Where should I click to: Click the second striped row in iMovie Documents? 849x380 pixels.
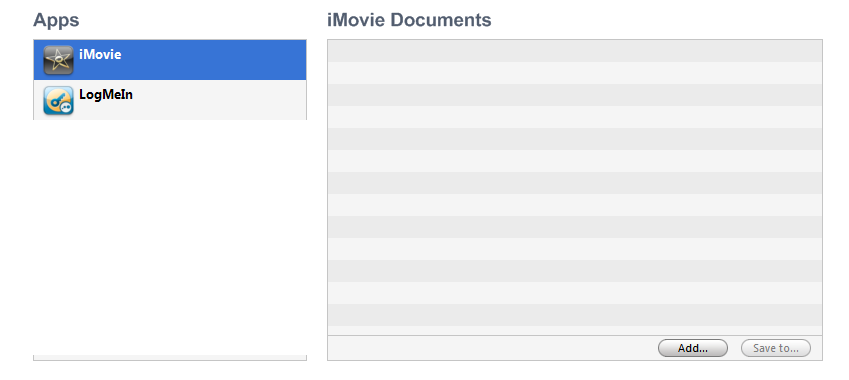pyautogui.click(x=574, y=73)
